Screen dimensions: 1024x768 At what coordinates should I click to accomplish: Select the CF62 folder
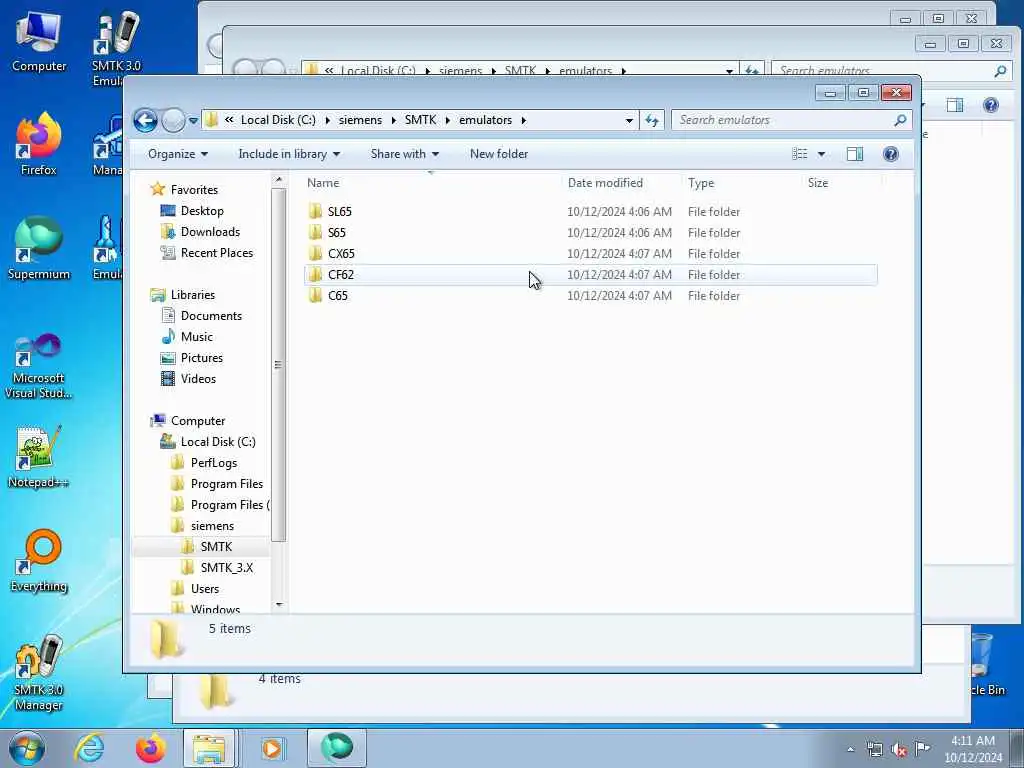click(591, 274)
